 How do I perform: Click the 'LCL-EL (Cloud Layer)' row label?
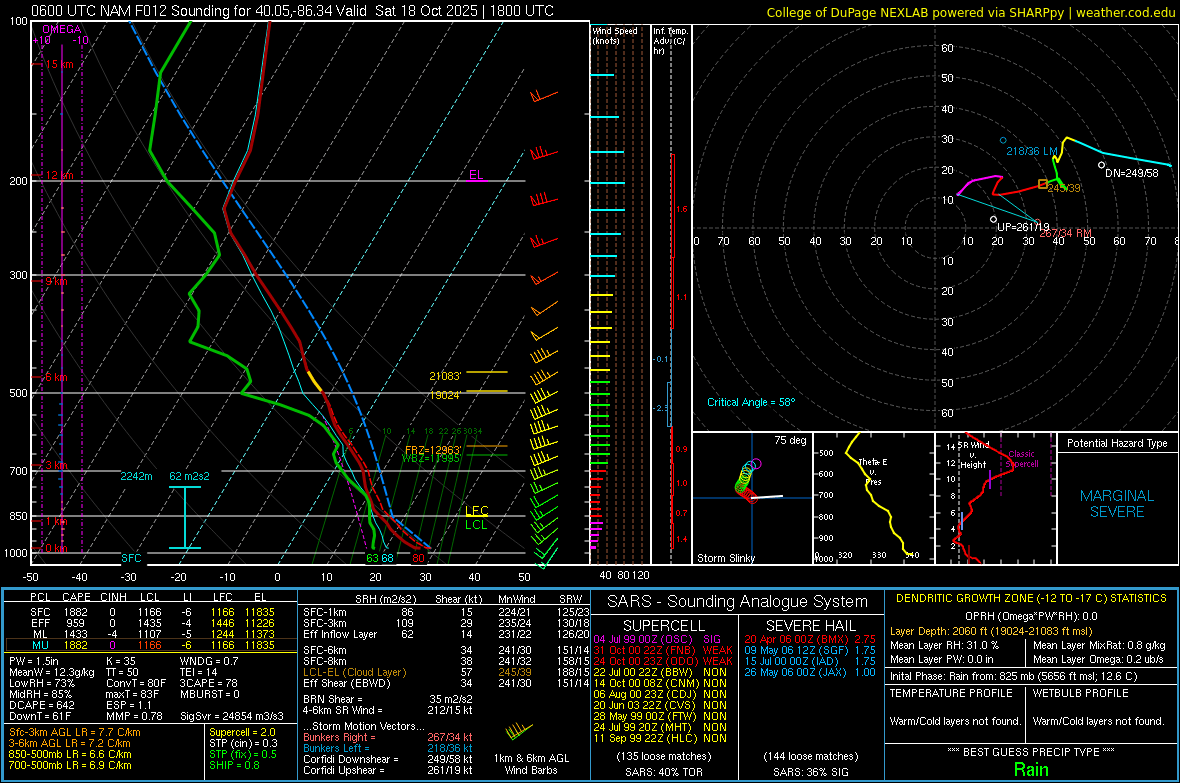(354, 672)
